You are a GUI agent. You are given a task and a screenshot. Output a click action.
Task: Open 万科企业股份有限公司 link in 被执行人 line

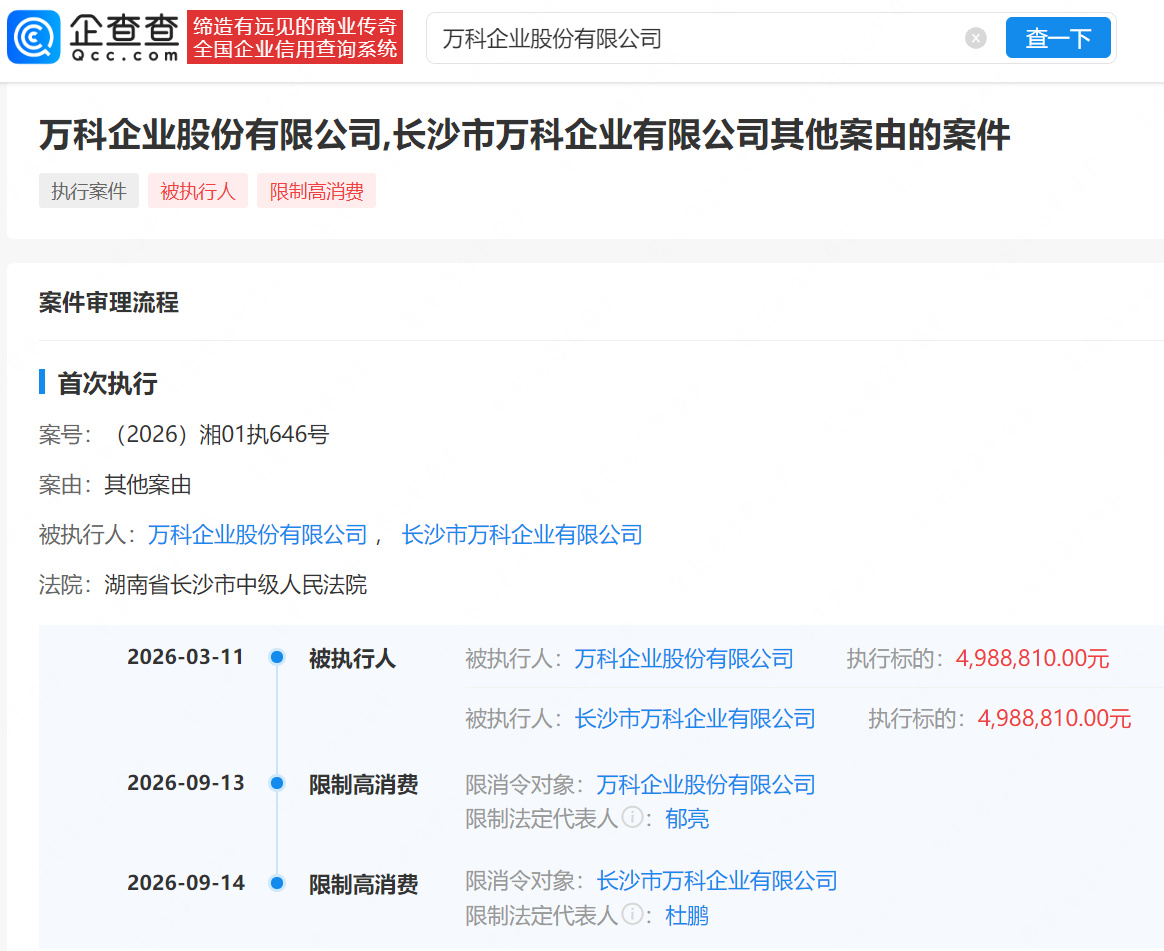(258, 535)
